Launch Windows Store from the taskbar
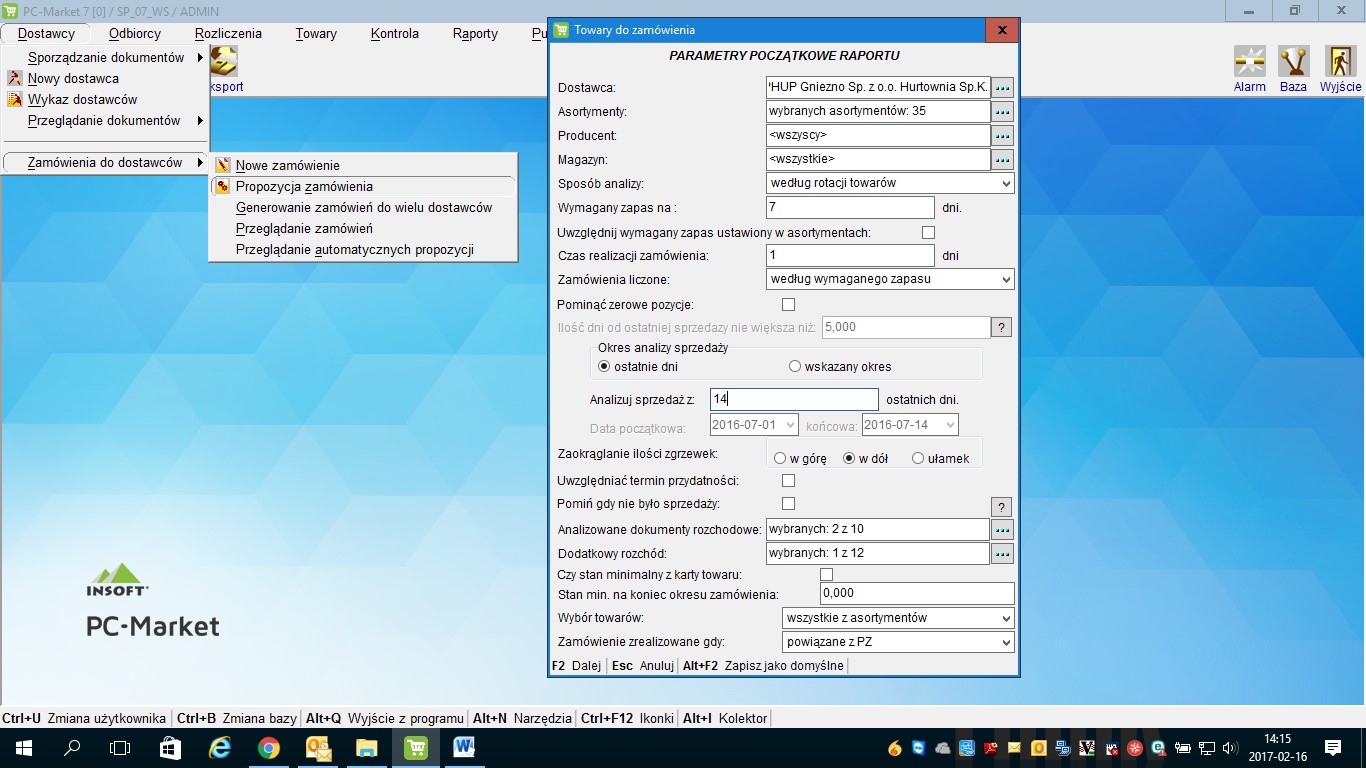 coord(170,747)
